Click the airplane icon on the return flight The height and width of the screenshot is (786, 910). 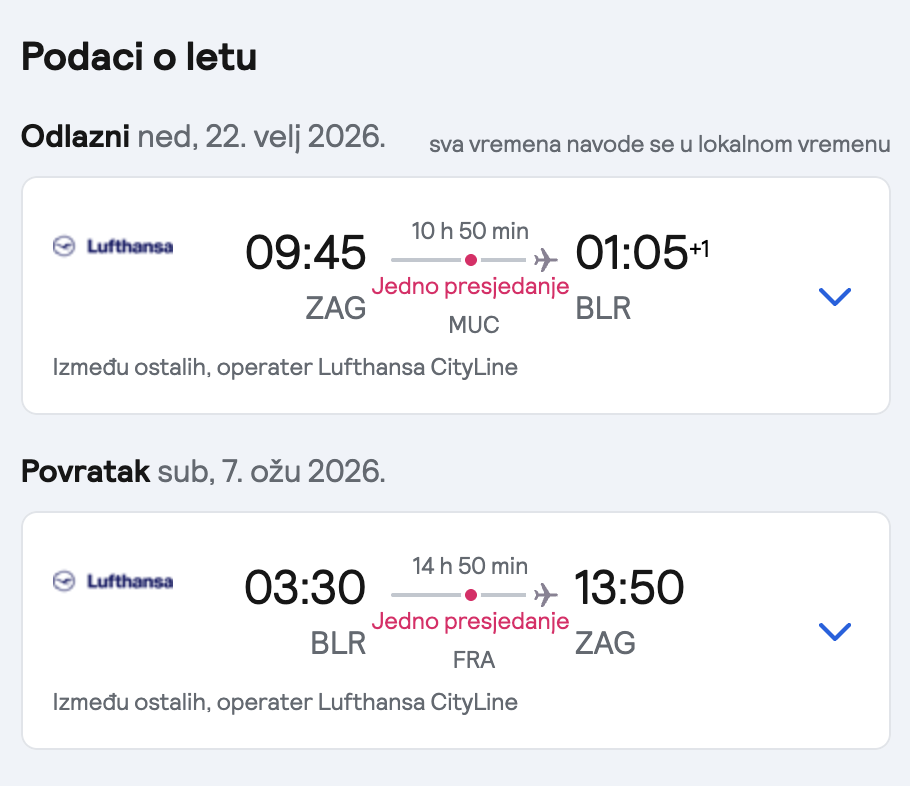(544, 595)
